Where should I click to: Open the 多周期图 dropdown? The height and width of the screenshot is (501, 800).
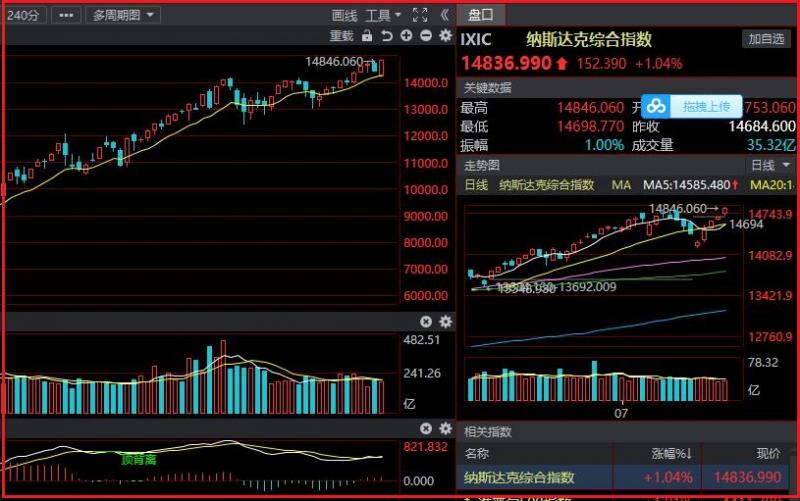tap(123, 15)
